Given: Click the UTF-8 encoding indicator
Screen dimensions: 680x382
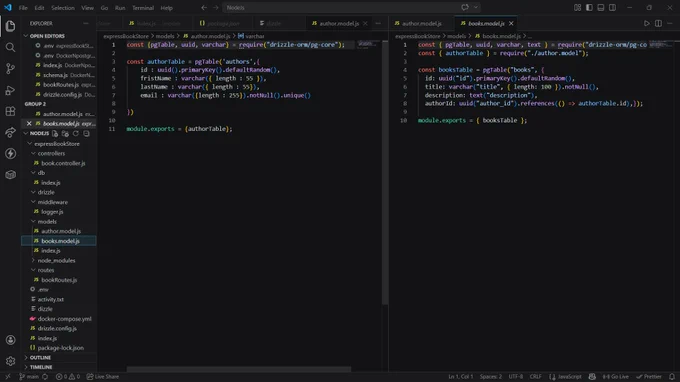Looking at the screenshot, I should [x=516, y=376].
